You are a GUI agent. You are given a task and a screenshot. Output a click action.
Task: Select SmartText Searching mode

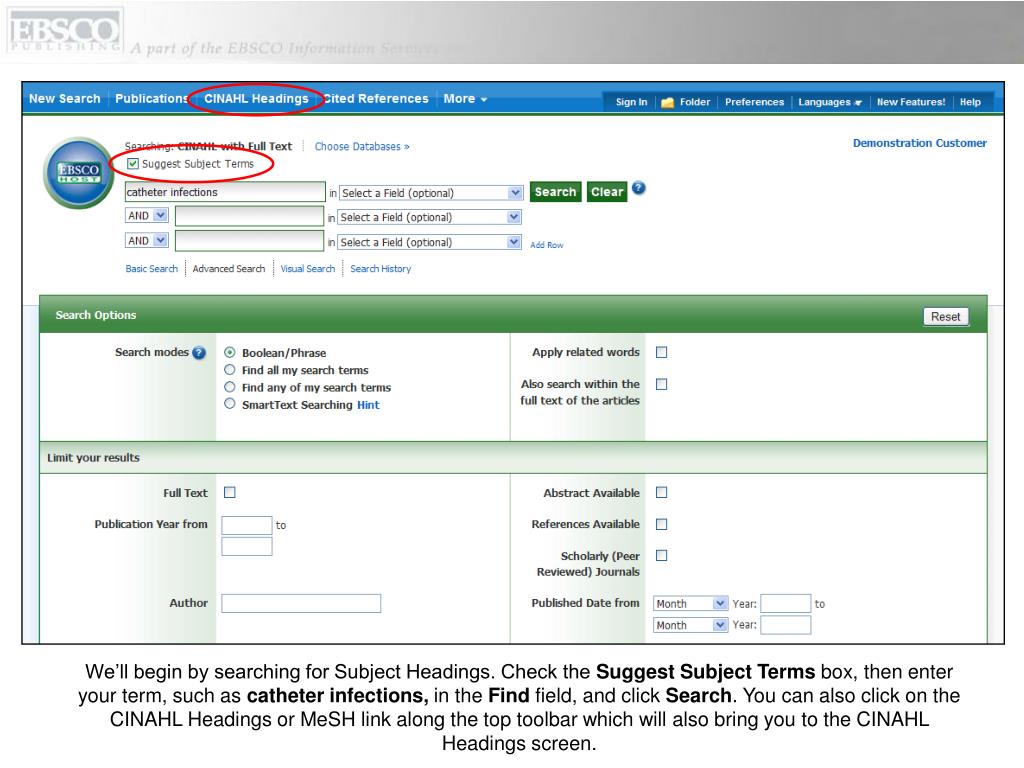click(x=230, y=404)
